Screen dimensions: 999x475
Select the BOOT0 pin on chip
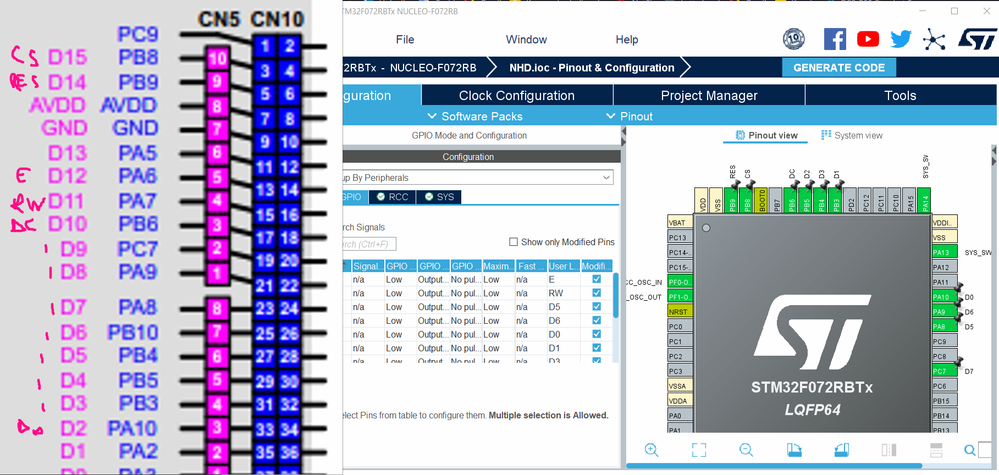click(761, 202)
